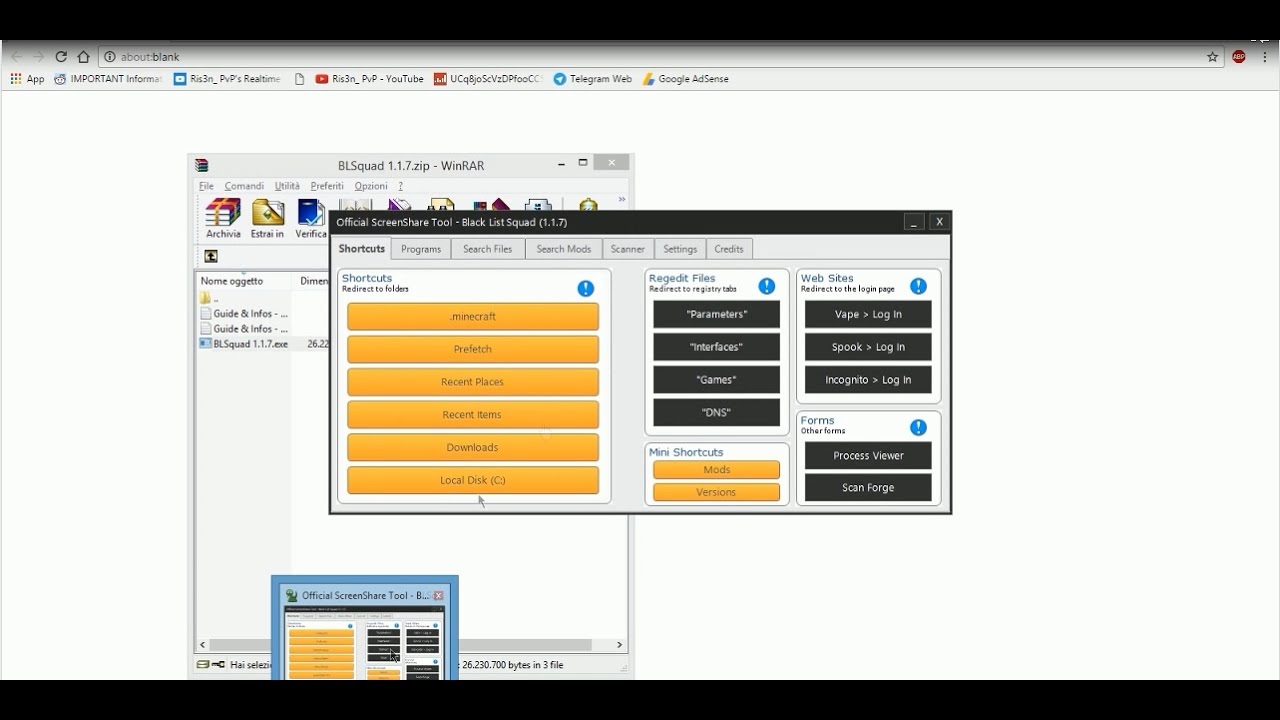
Task: Select BLSquad 1.1.7.exe file in WinRAR
Action: [243, 343]
